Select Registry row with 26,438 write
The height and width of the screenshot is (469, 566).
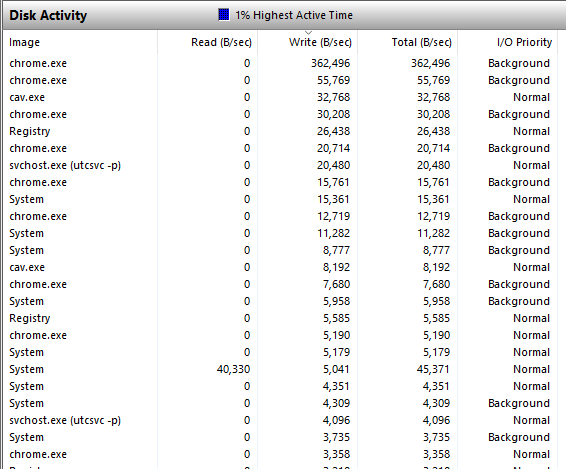280,131
